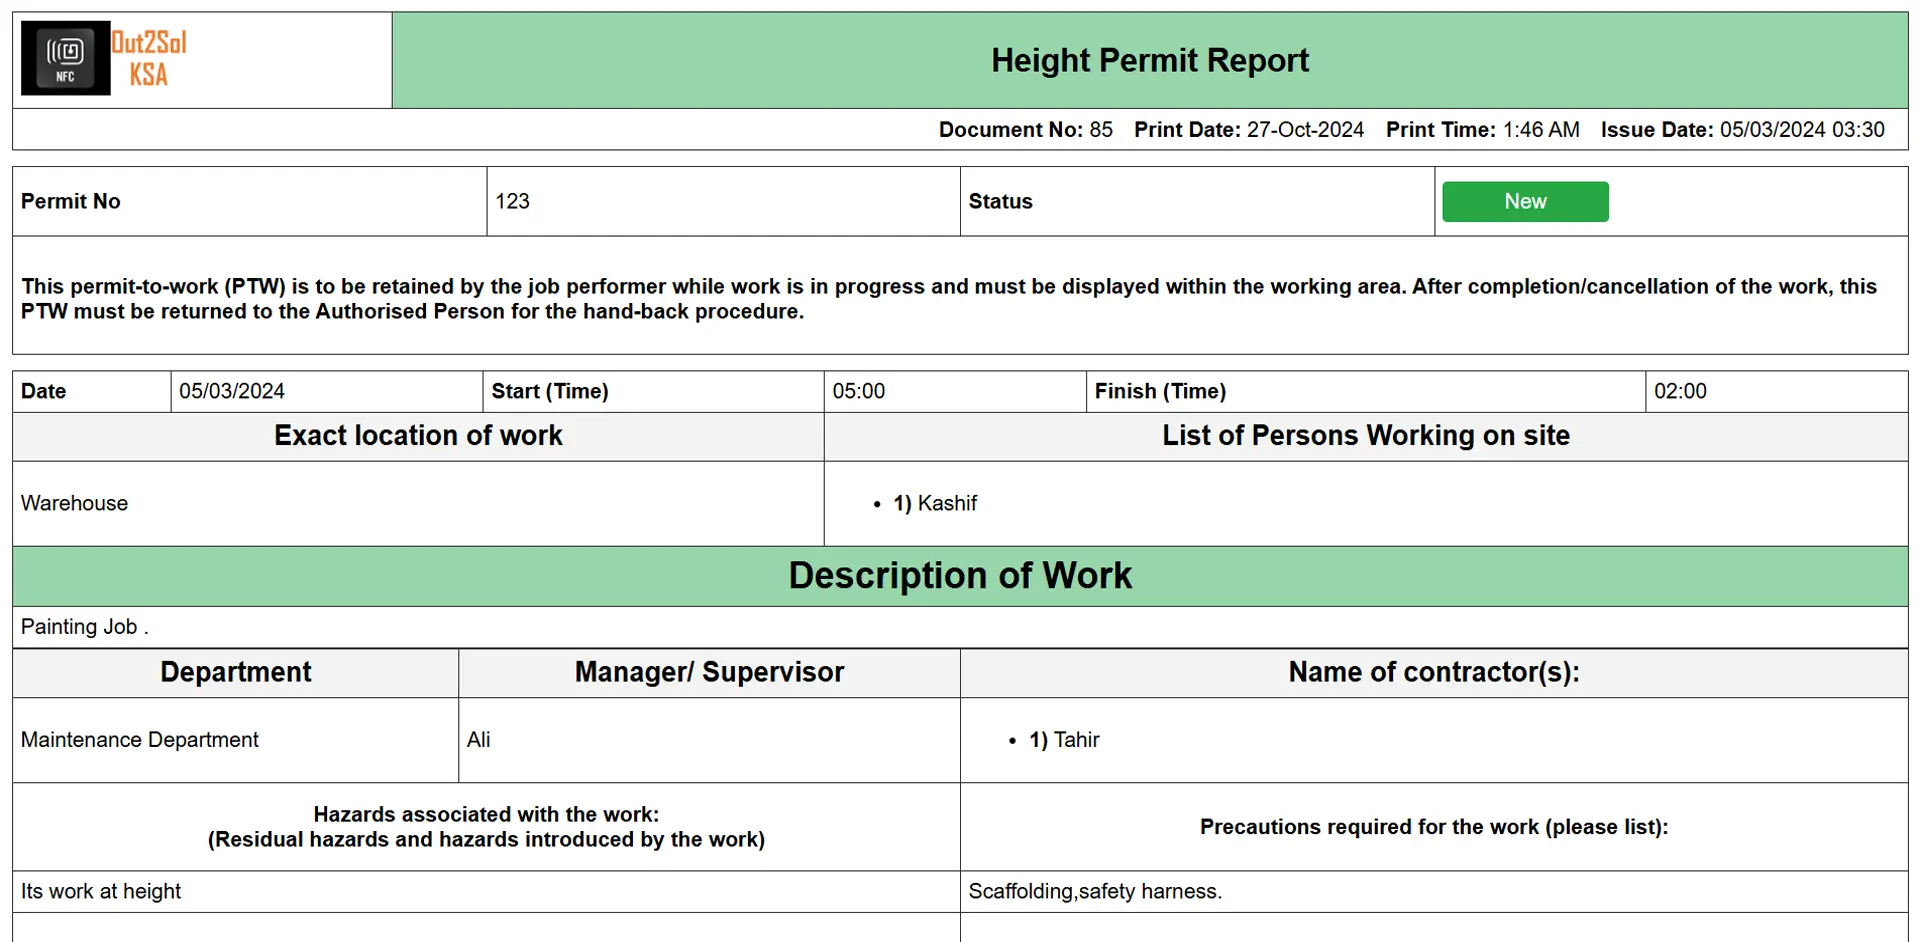Click the Its work at height hazard text
The height and width of the screenshot is (942, 1920).
(x=101, y=892)
